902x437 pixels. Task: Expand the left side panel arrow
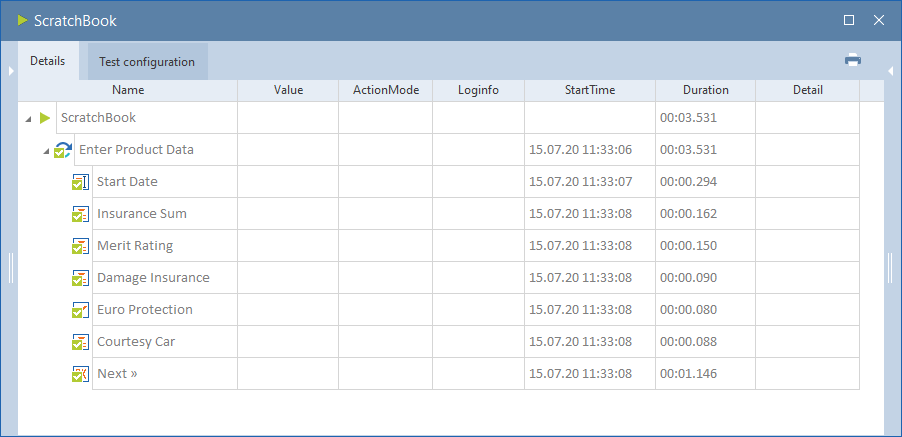click(x=11, y=70)
